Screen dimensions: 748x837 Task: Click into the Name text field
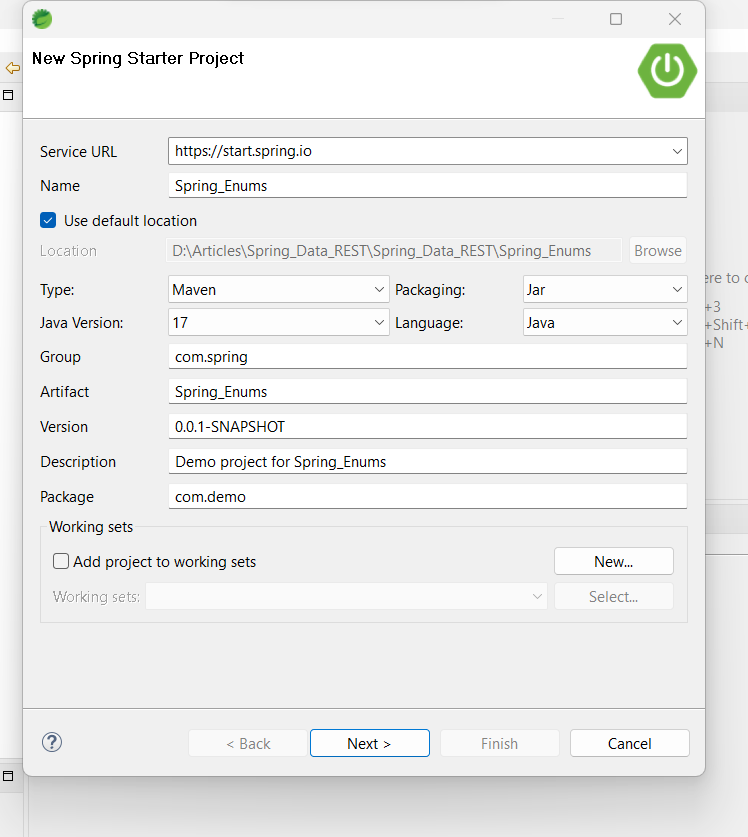pos(428,186)
